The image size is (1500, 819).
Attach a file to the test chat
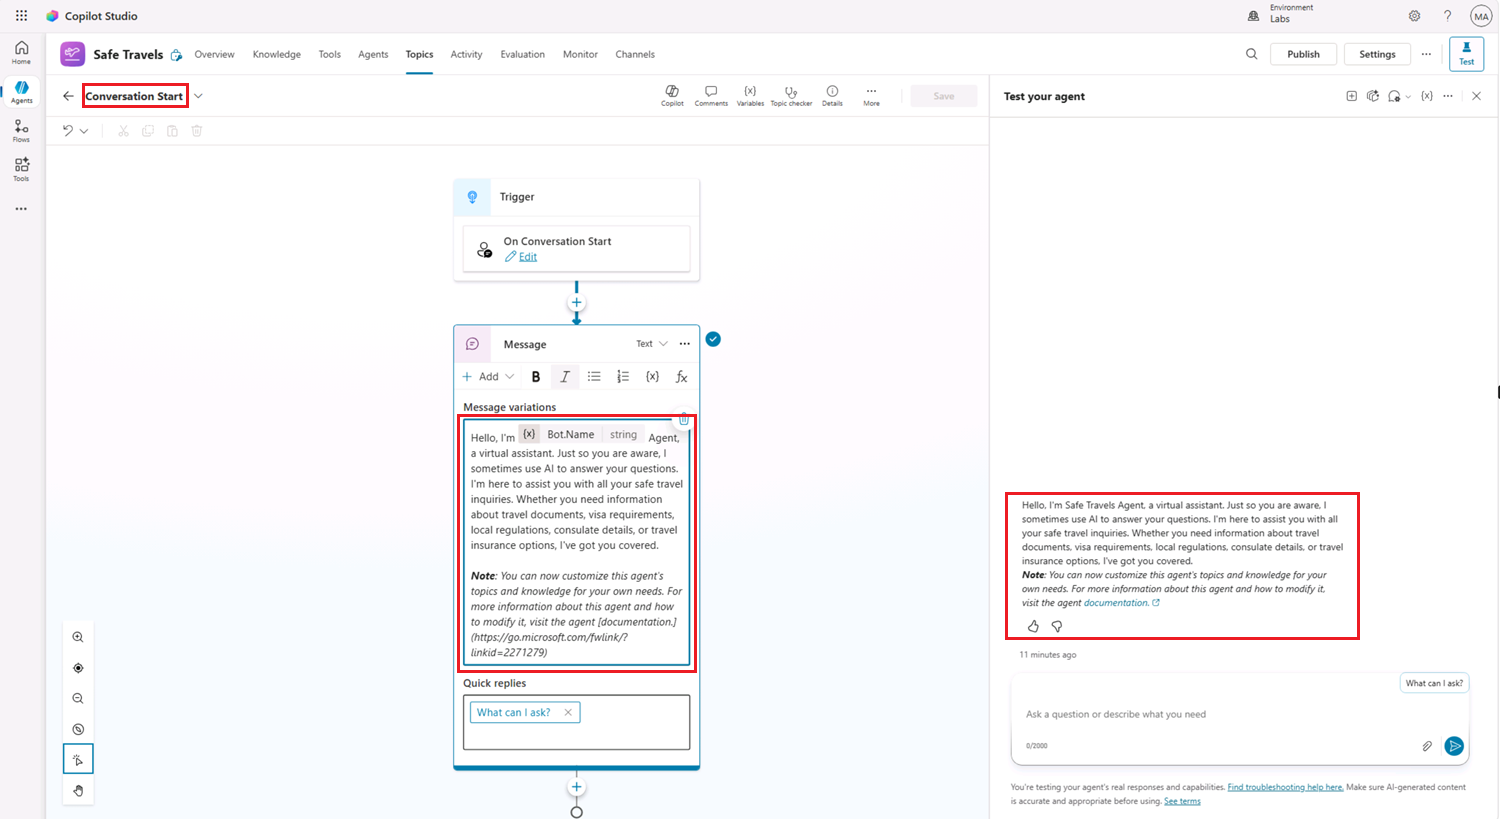pyautogui.click(x=1427, y=746)
